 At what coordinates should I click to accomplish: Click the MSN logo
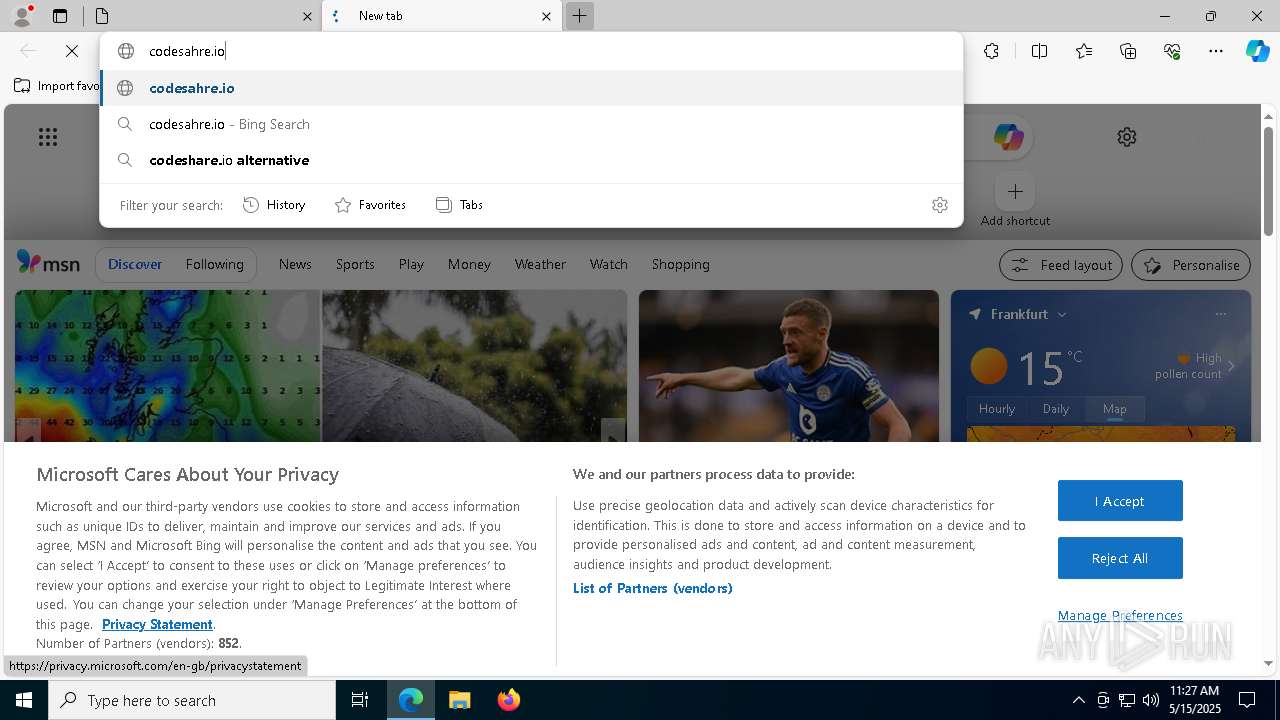48,263
